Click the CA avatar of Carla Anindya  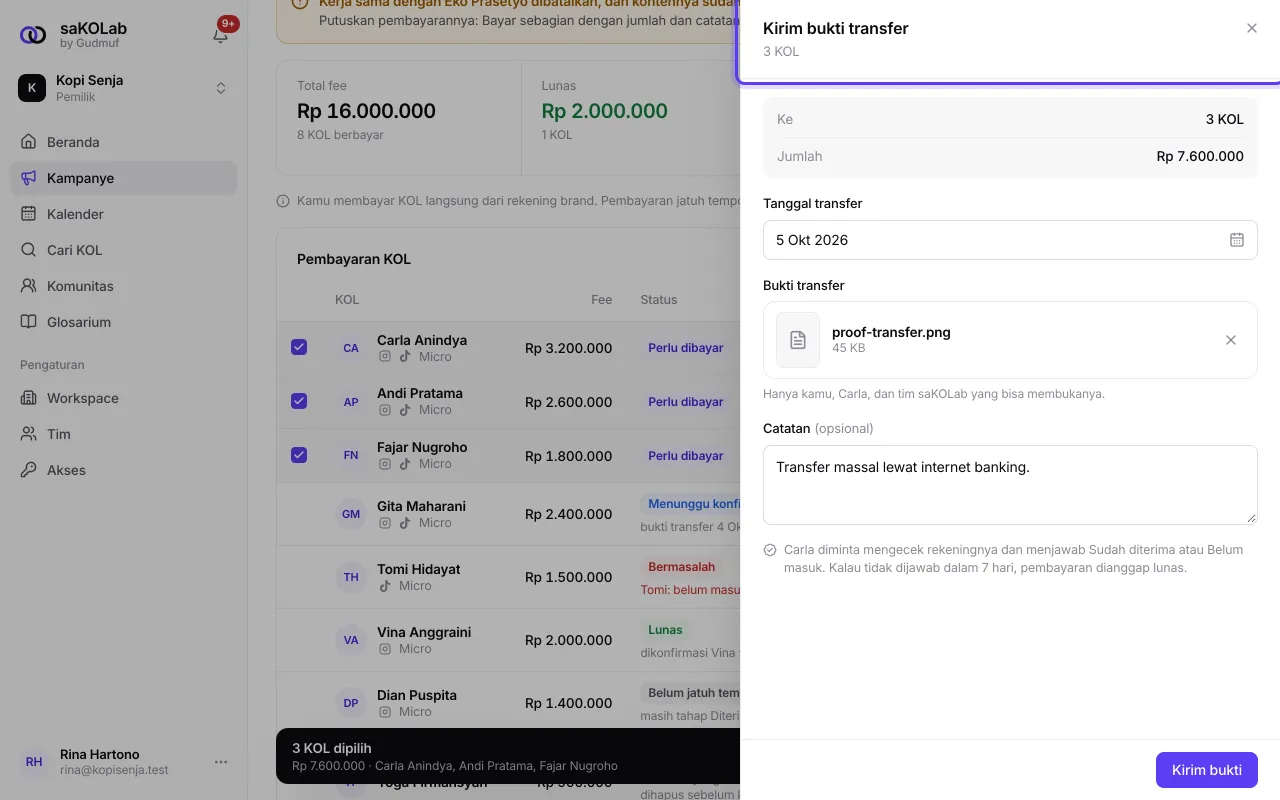tap(351, 348)
